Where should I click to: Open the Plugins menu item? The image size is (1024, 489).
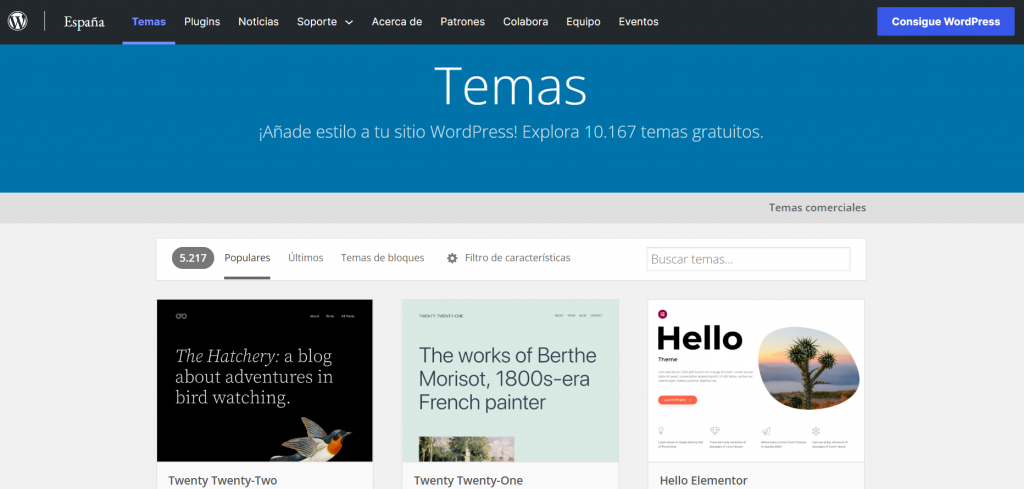click(x=202, y=22)
